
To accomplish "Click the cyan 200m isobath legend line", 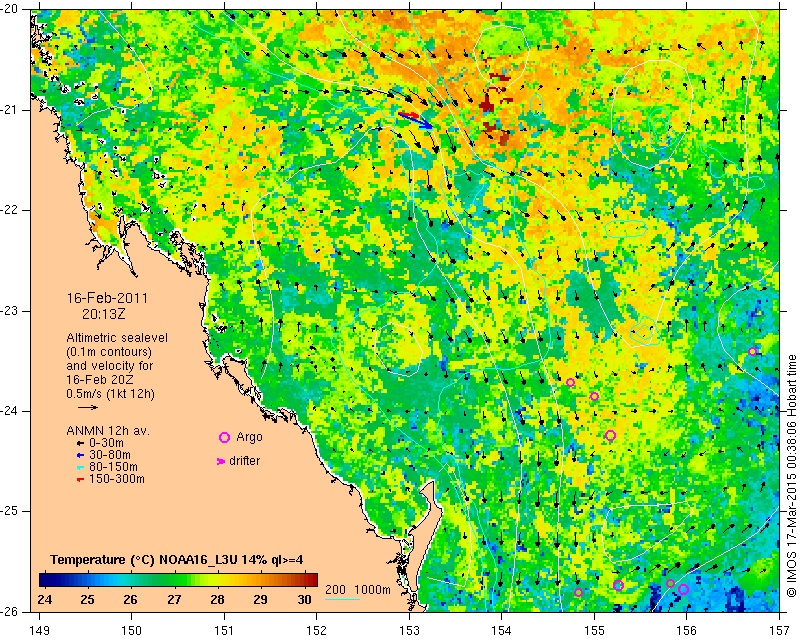I will [342, 599].
